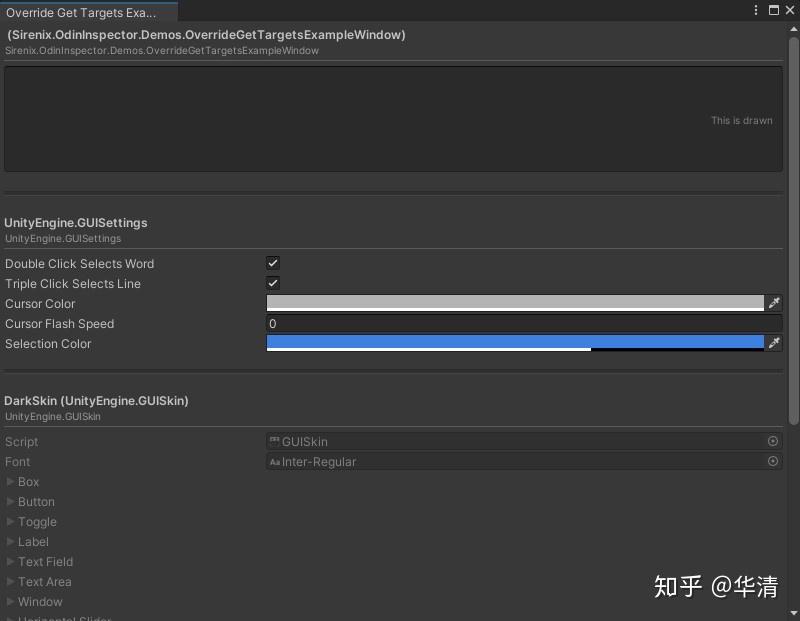Open the window options kebab menu
Screen dimensions: 800x621
756,9
